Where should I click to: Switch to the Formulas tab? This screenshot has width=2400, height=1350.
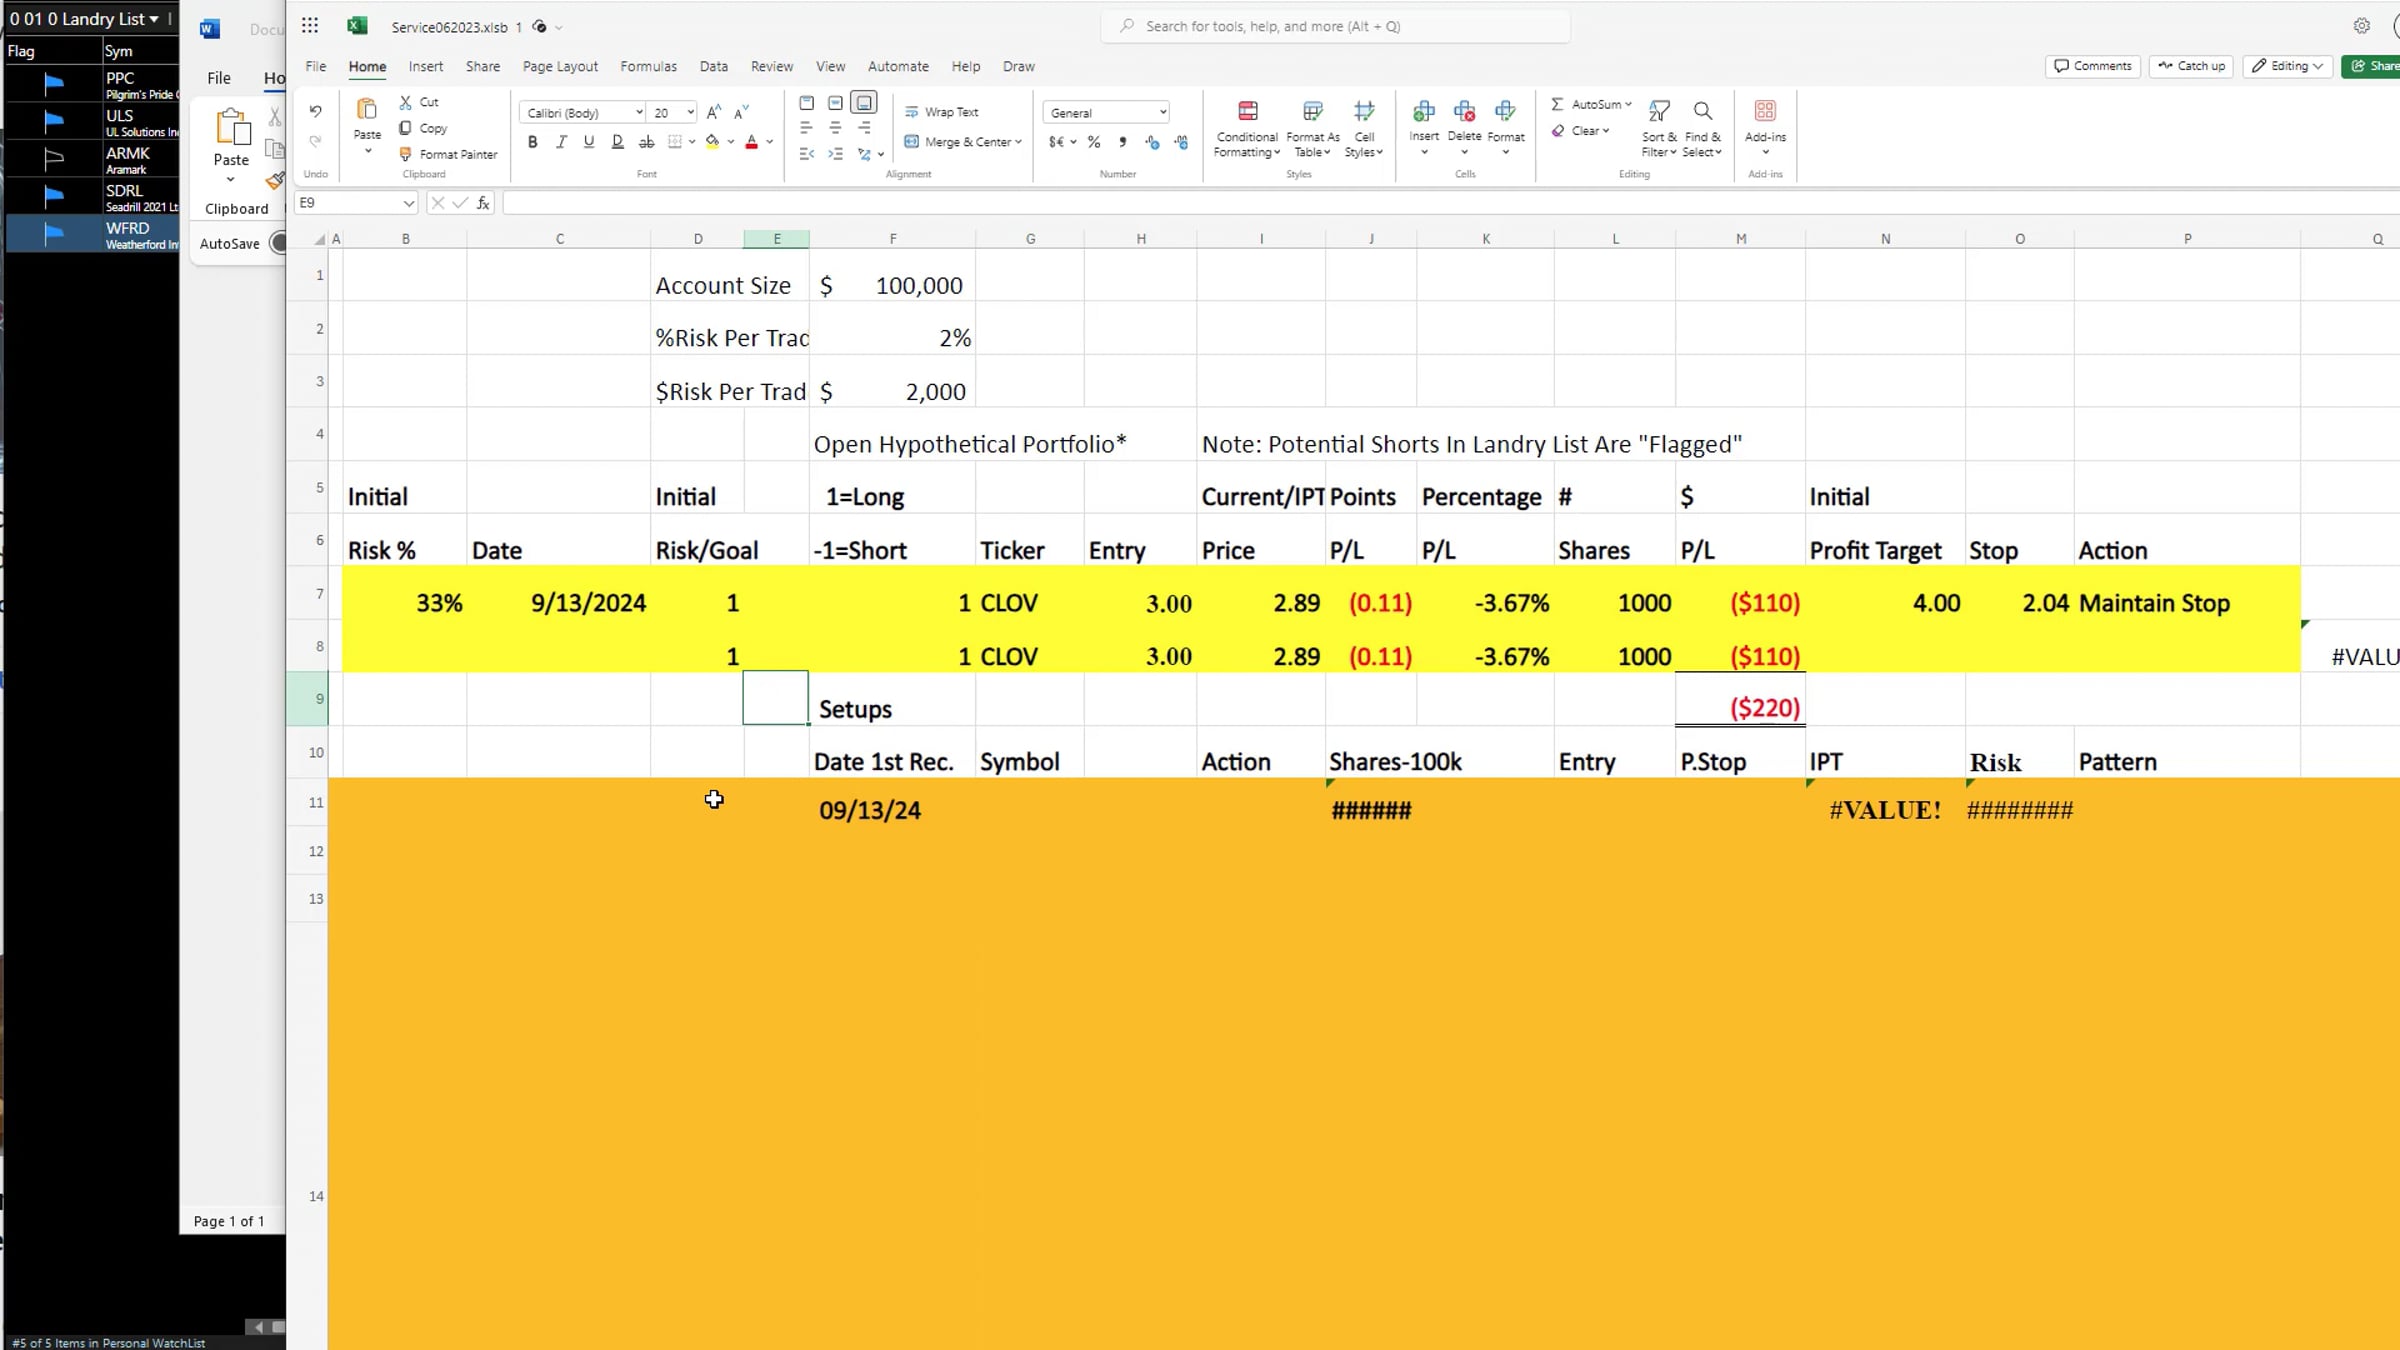pyautogui.click(x=648, y=66)
